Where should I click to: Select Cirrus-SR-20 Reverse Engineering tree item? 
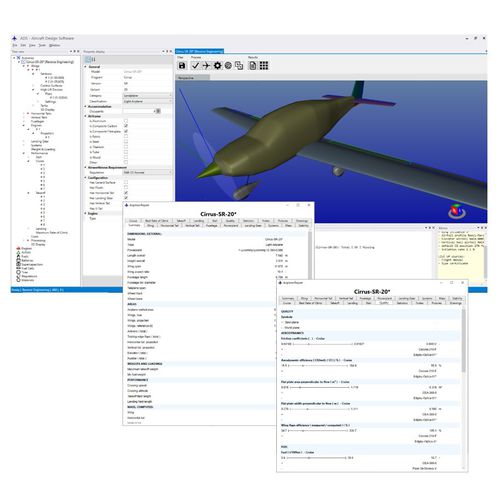tap(50, 62)
